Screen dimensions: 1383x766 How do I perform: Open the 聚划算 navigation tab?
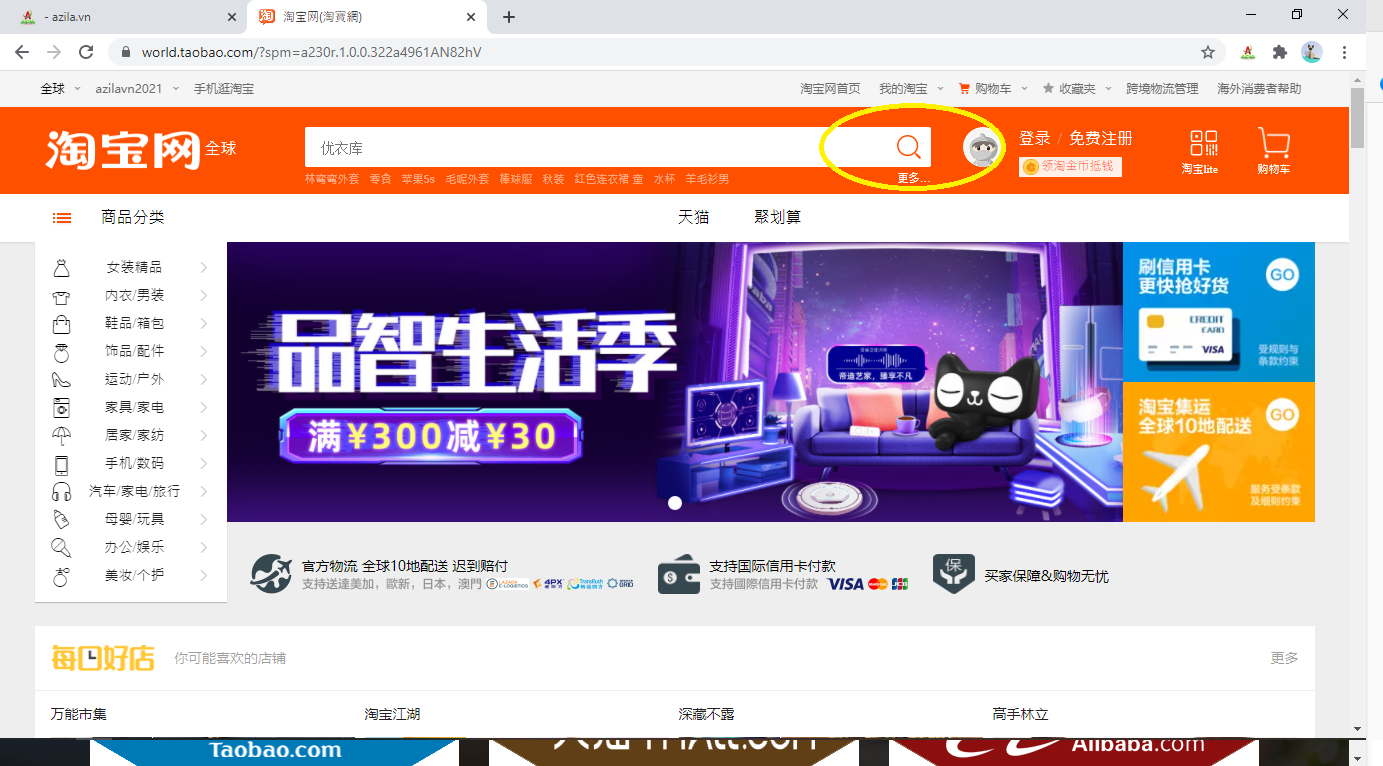[x=777, y=217]
